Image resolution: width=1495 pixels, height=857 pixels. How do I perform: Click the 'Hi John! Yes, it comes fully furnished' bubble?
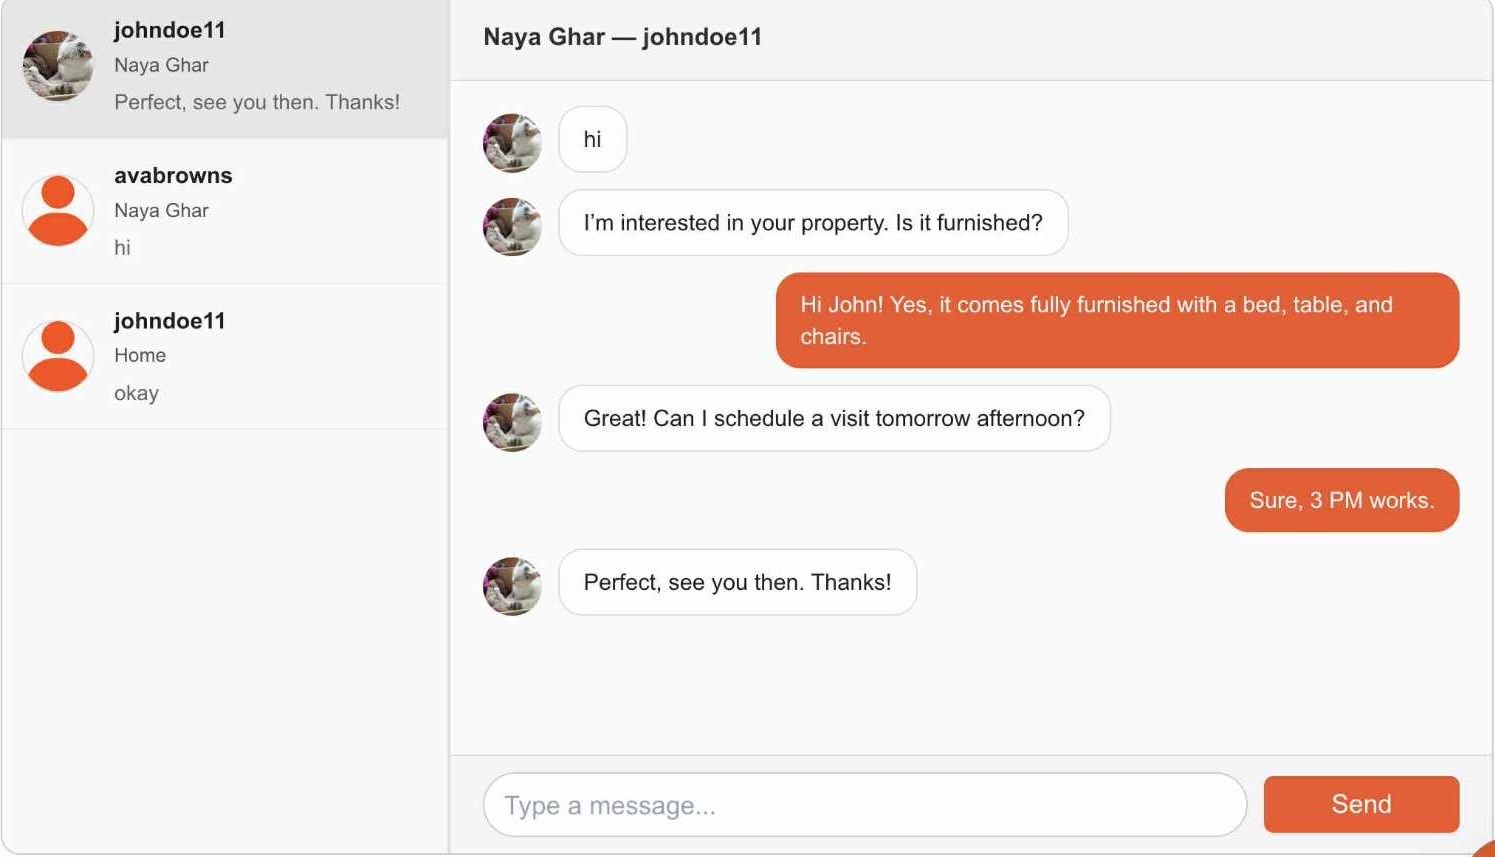[x=1117, y=320]
